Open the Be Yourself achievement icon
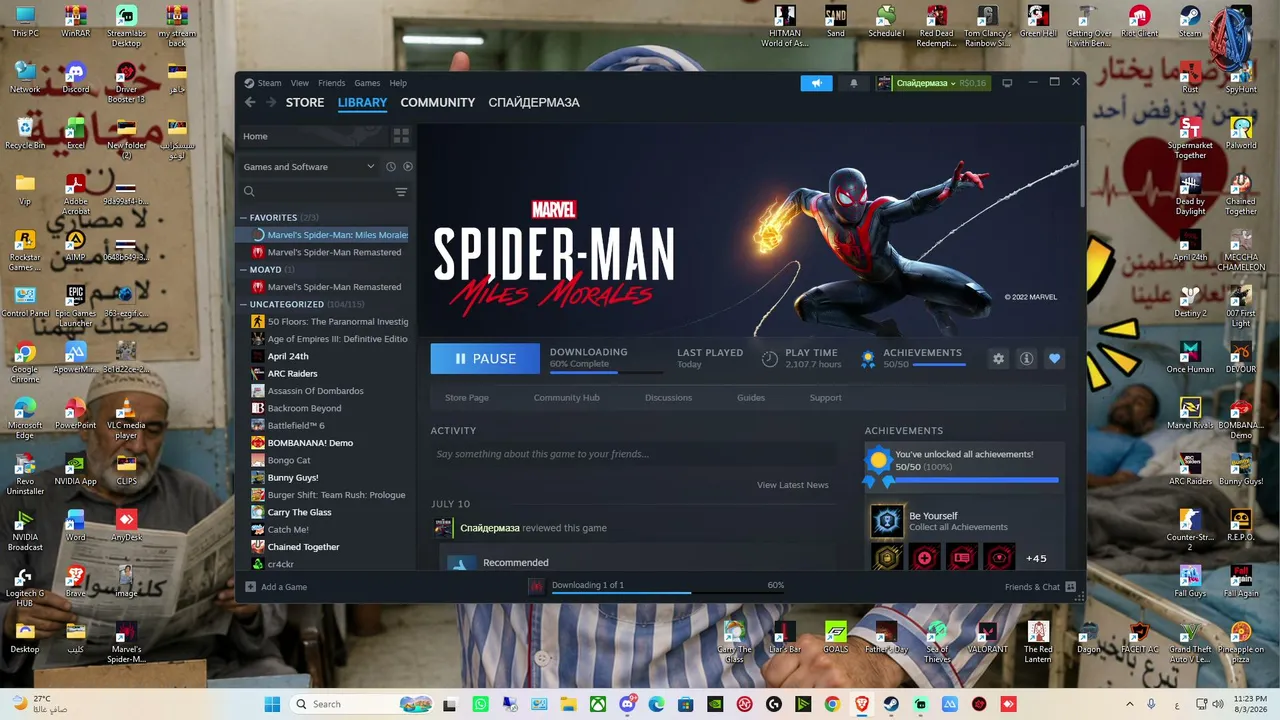Screen dimensions: 1280x720 click(x=887, y=521)
